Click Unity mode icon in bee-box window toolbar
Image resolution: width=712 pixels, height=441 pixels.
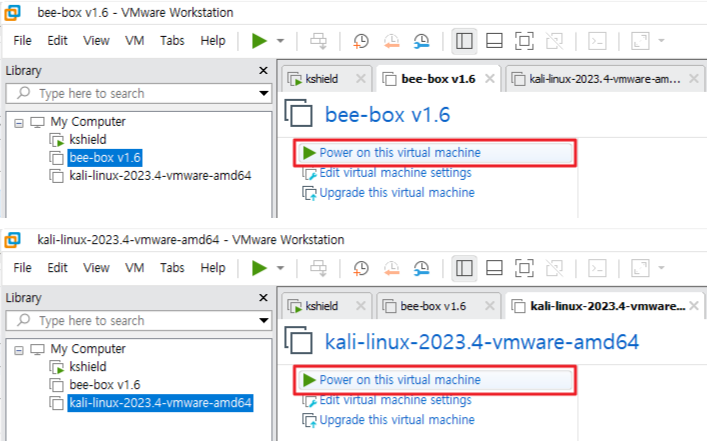tap(554, 41)
